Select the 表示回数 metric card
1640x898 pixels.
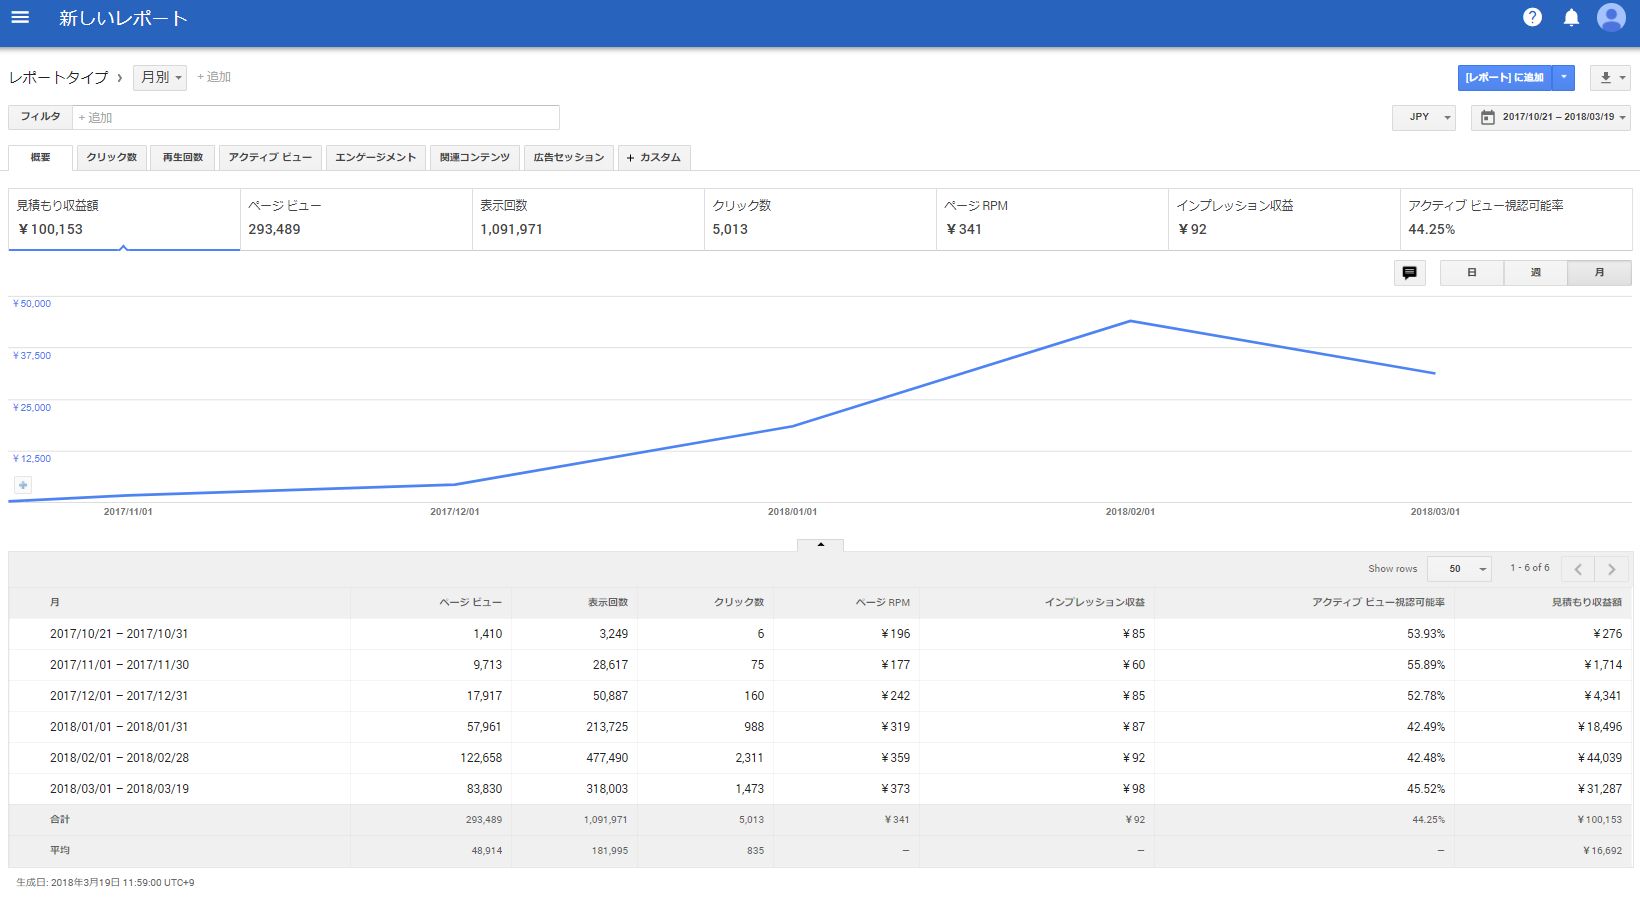click(589, 219)
